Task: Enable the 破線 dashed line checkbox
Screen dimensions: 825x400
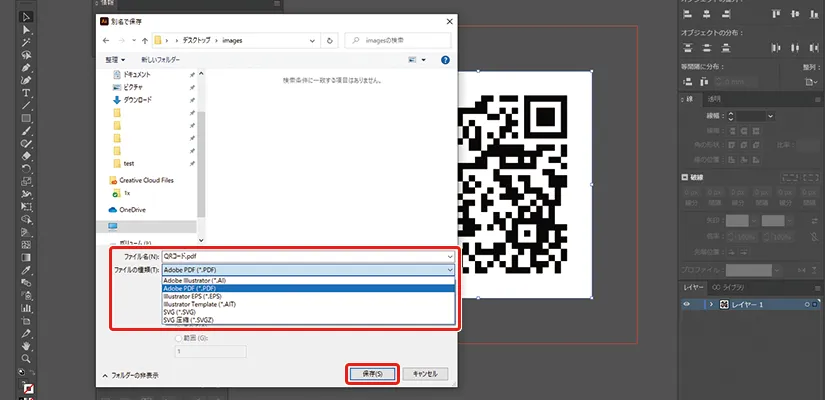Action: coord(685,177)
